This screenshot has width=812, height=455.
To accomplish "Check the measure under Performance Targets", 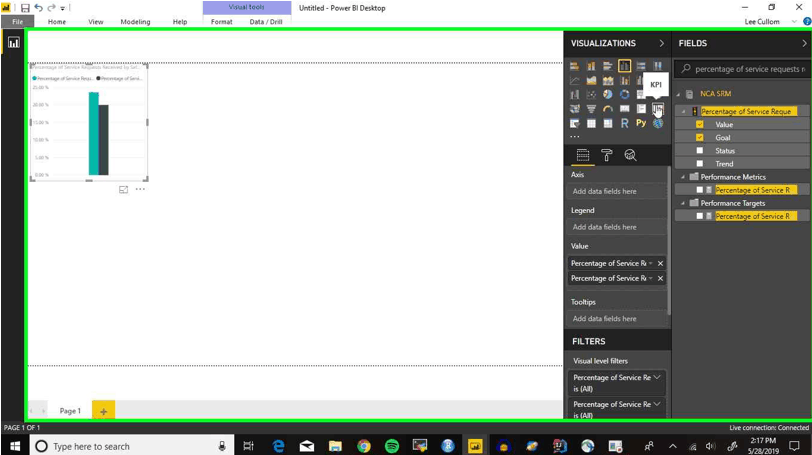I will click(700, 216).
